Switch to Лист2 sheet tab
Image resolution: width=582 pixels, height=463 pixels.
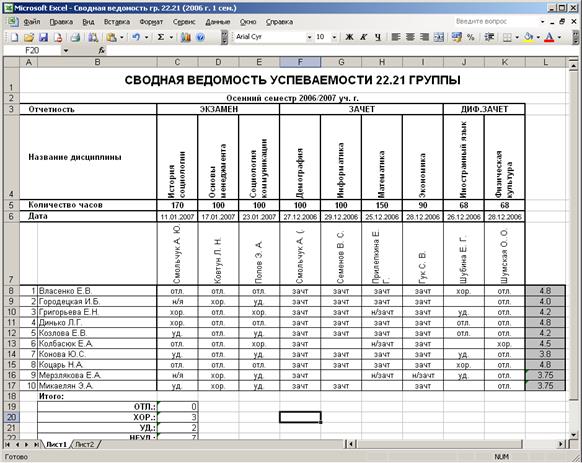coord(85,444)
